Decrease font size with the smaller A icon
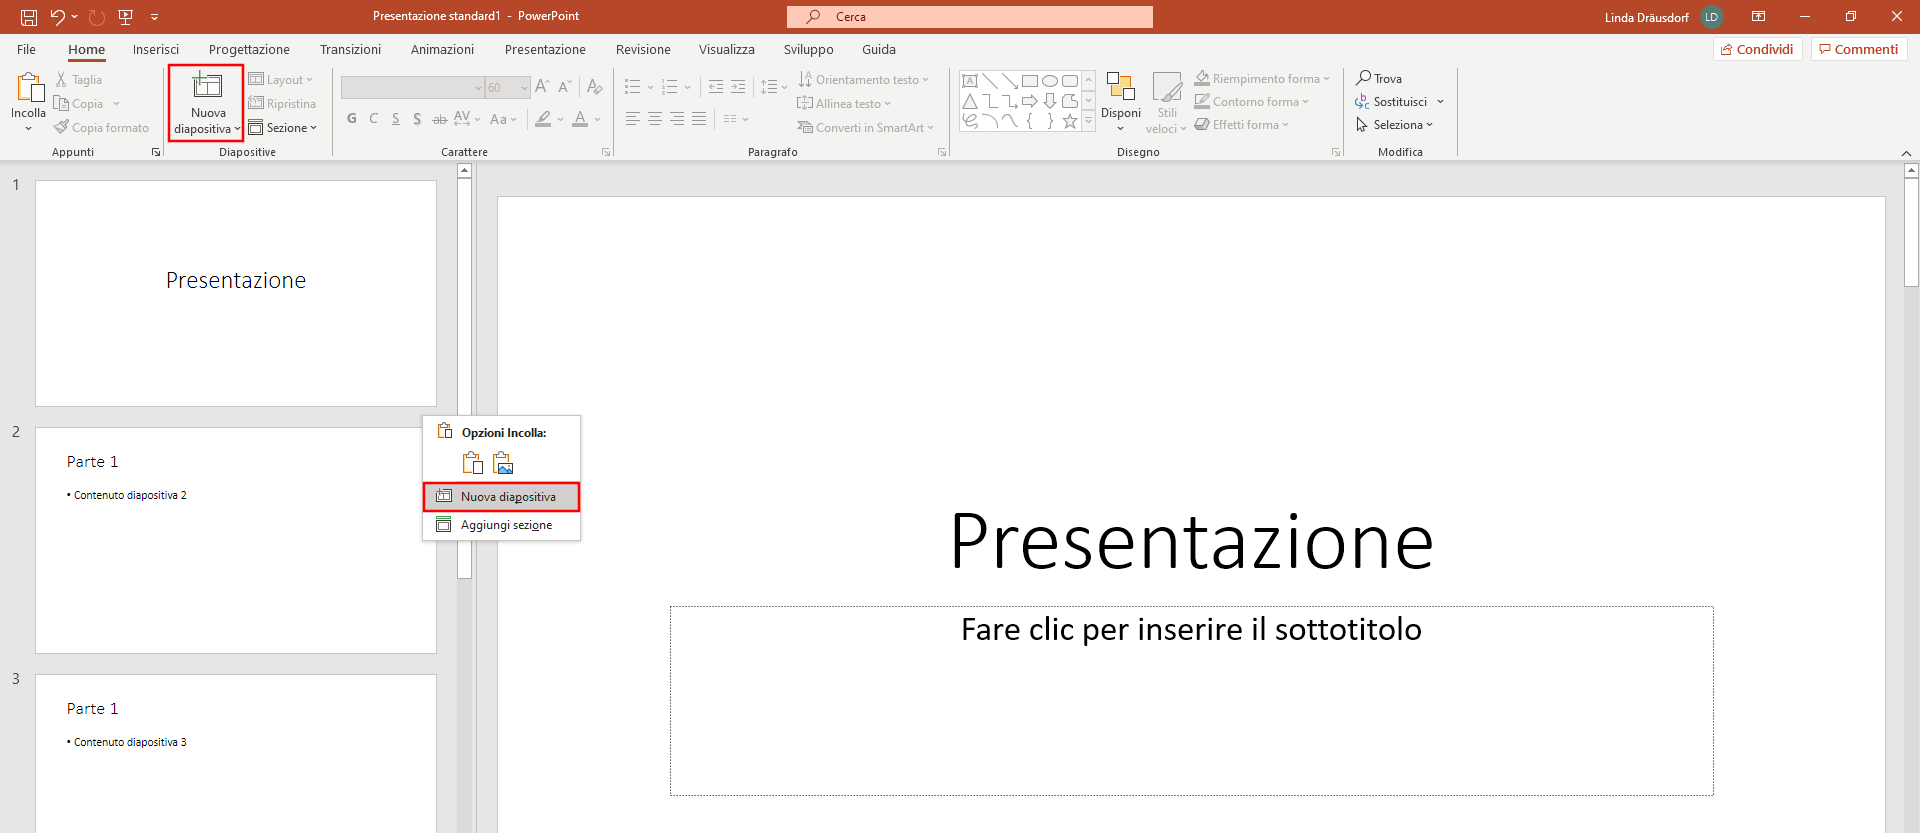1920x833 pixels. pos(565,87)
